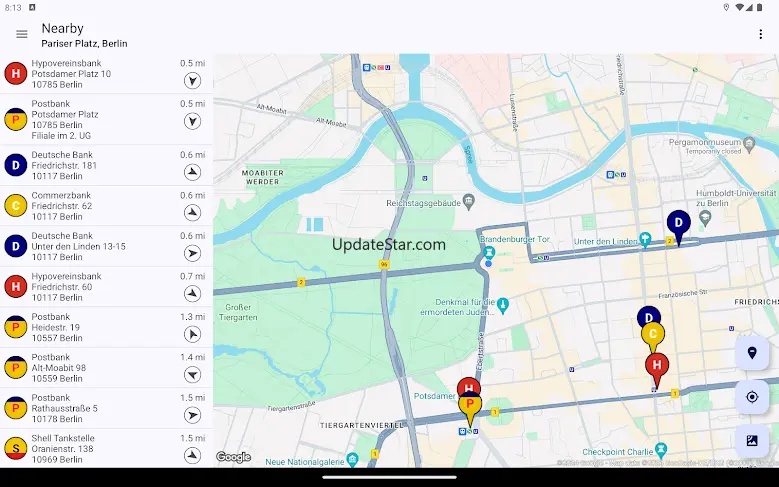The height and width of the screenshot is (487, 779).
Task: Tap the direction arrow for Commerzbank Friedrichstr. 62
Action: (x=192, y=213)
